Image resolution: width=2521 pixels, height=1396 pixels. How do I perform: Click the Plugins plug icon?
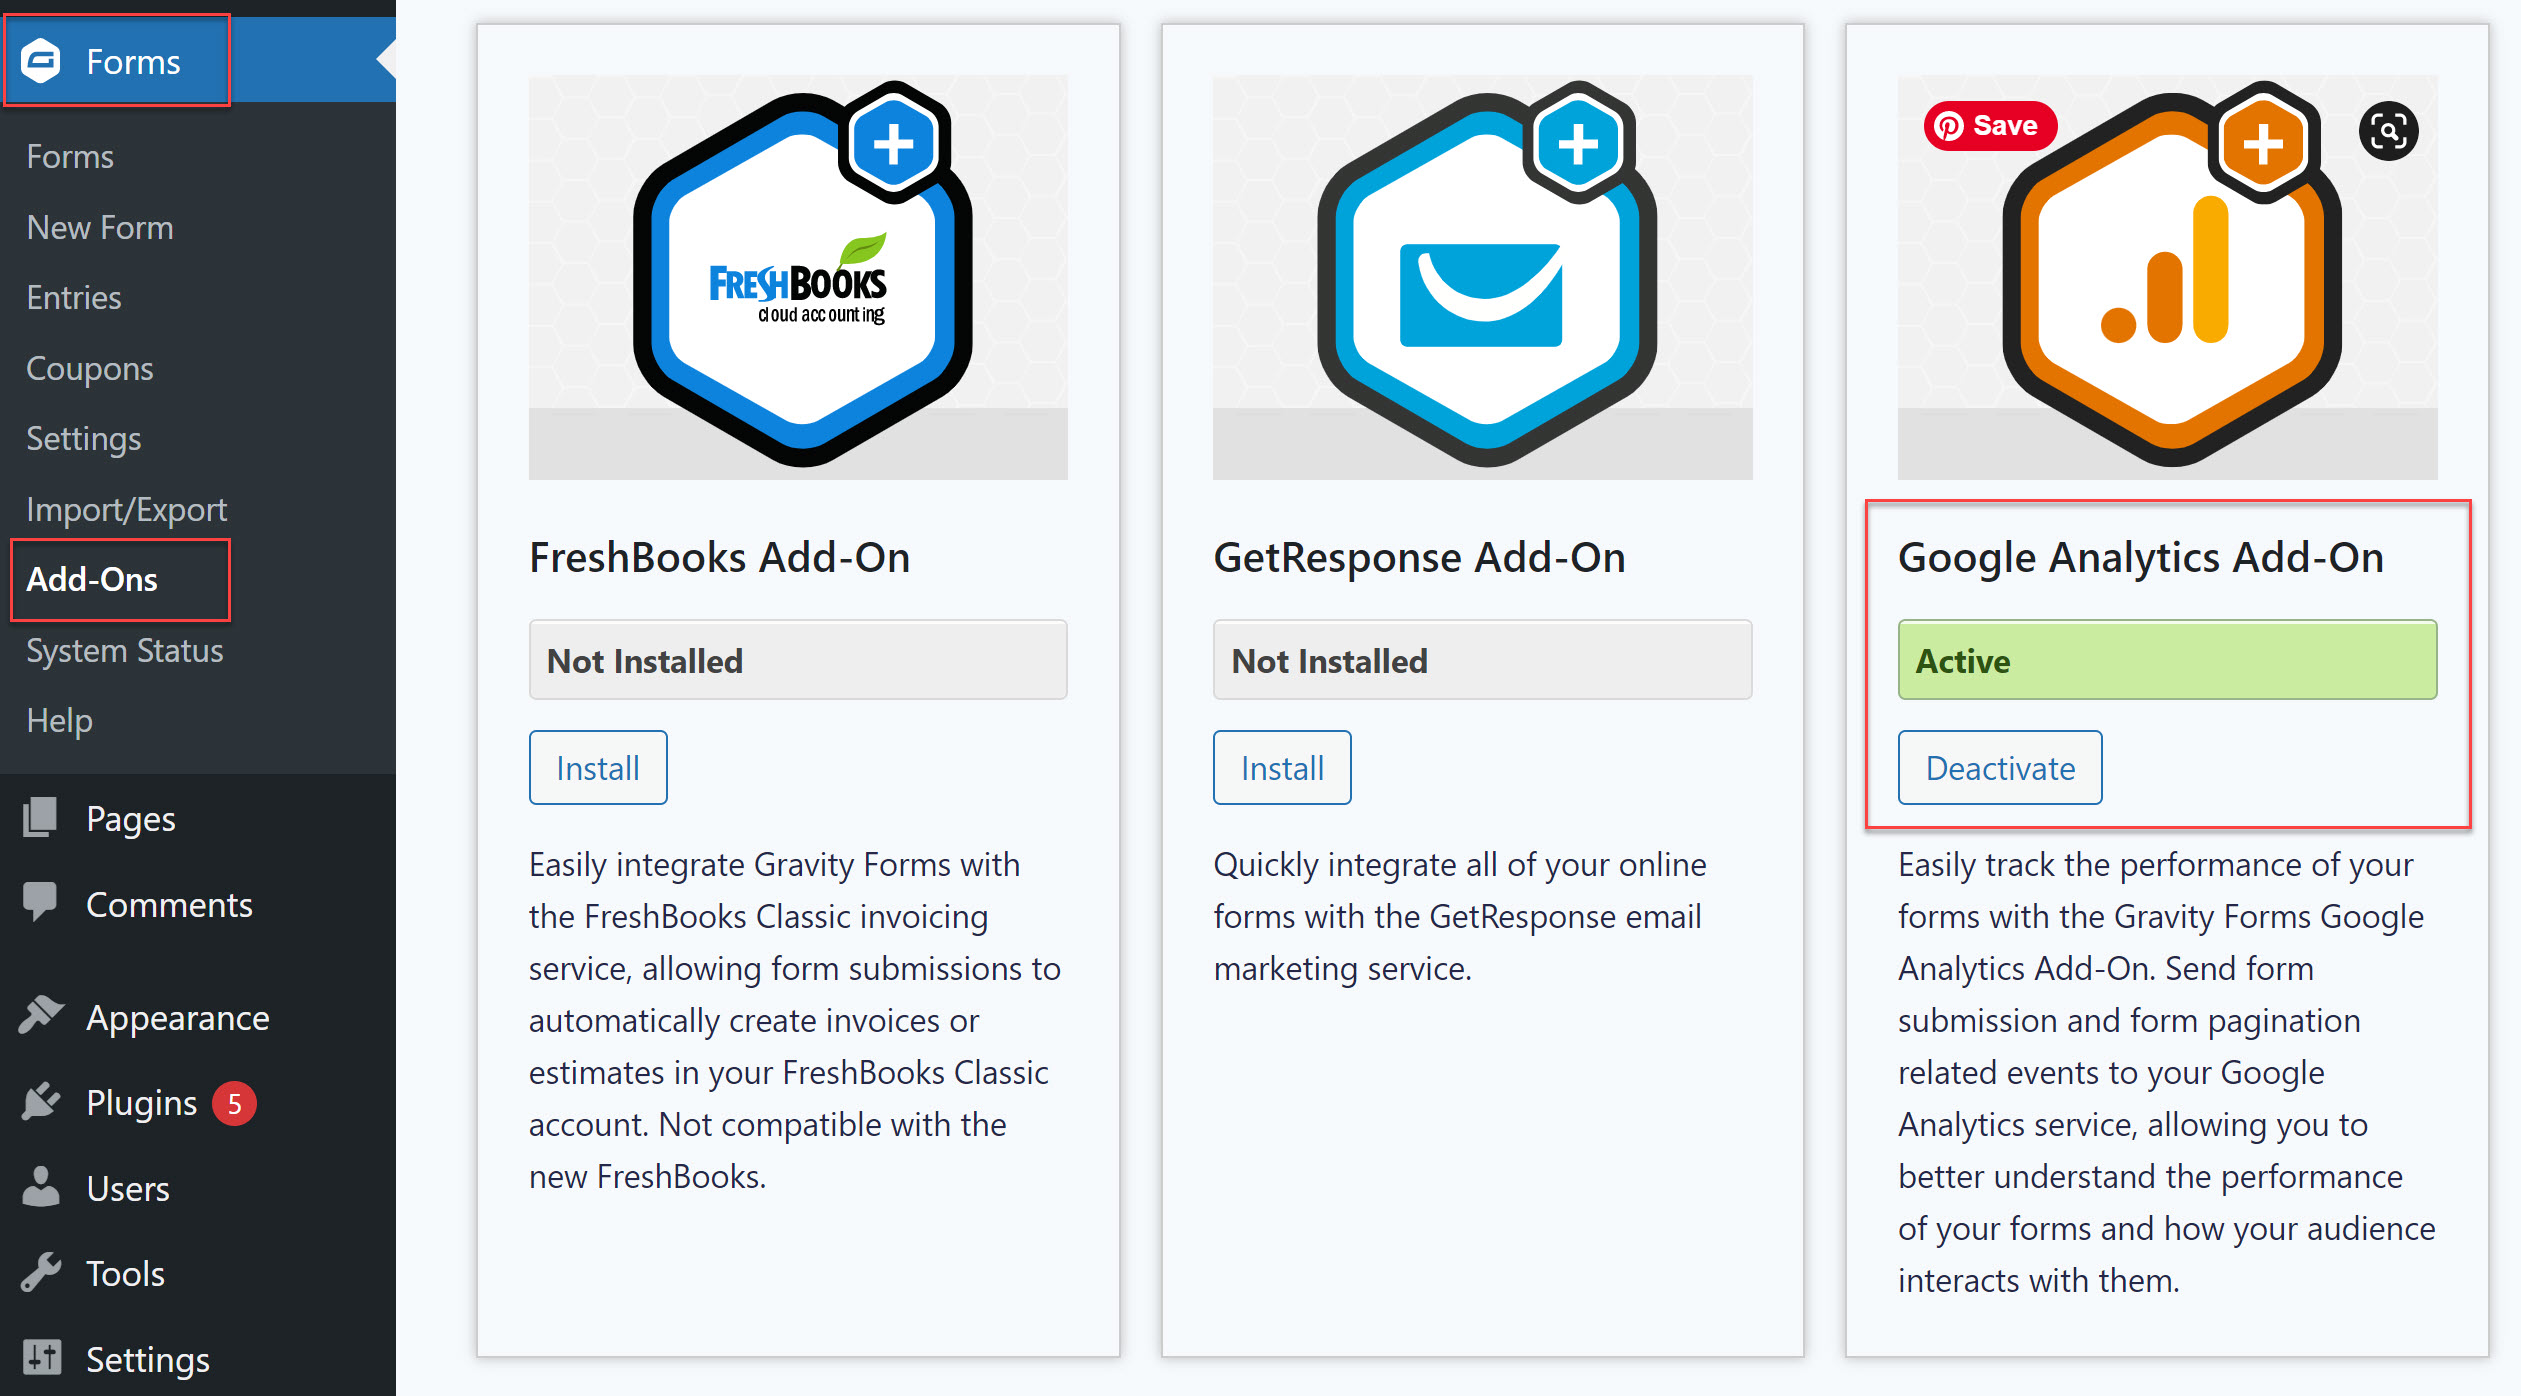tap(41, 1102)
